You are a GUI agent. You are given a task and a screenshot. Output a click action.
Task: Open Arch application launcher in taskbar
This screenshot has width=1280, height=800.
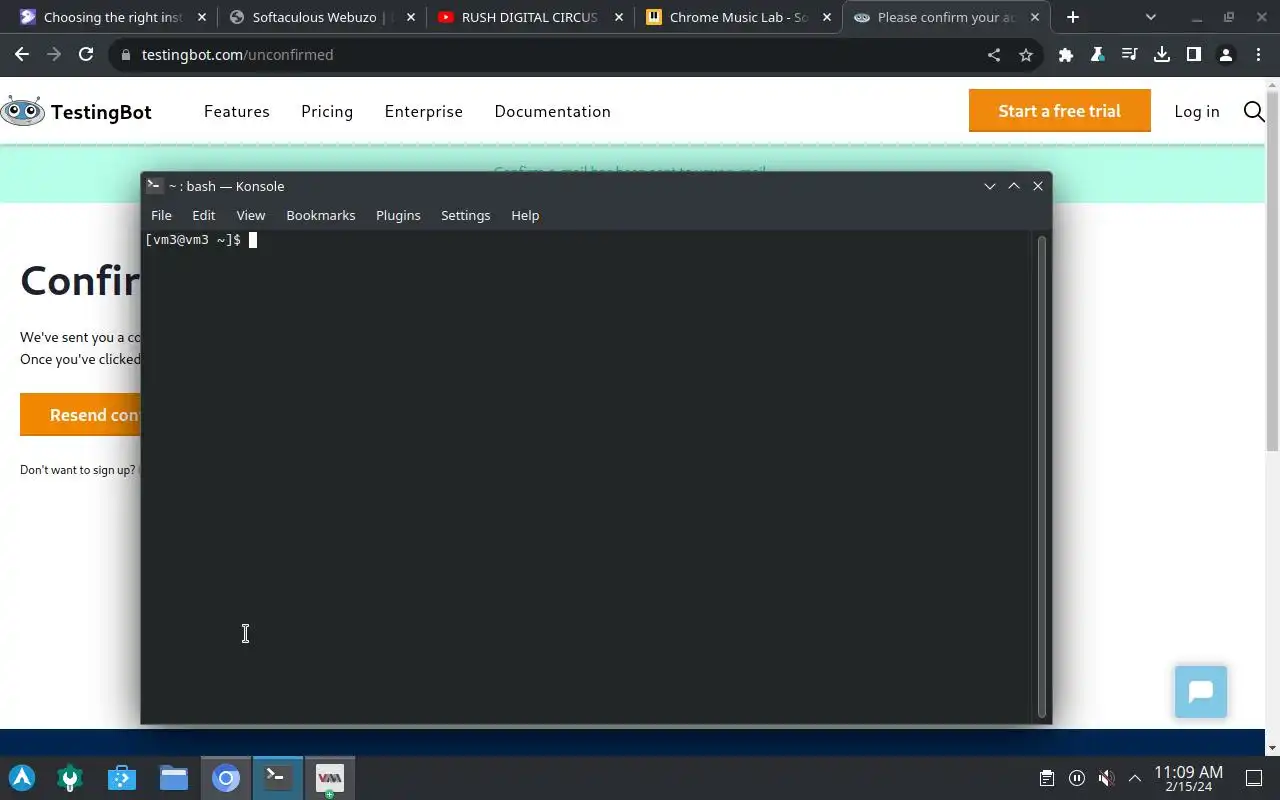pyautogui.click(x=22, y=778)
